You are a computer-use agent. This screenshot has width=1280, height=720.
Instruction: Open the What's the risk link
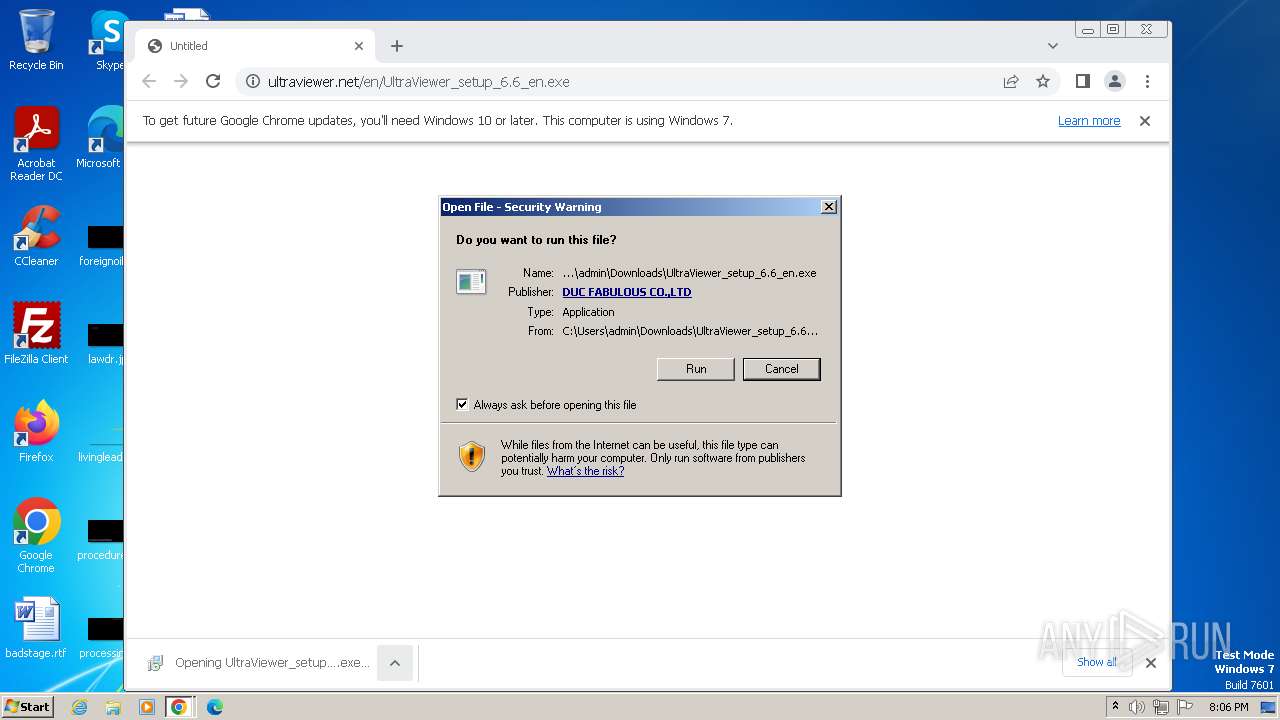[585, 471]
